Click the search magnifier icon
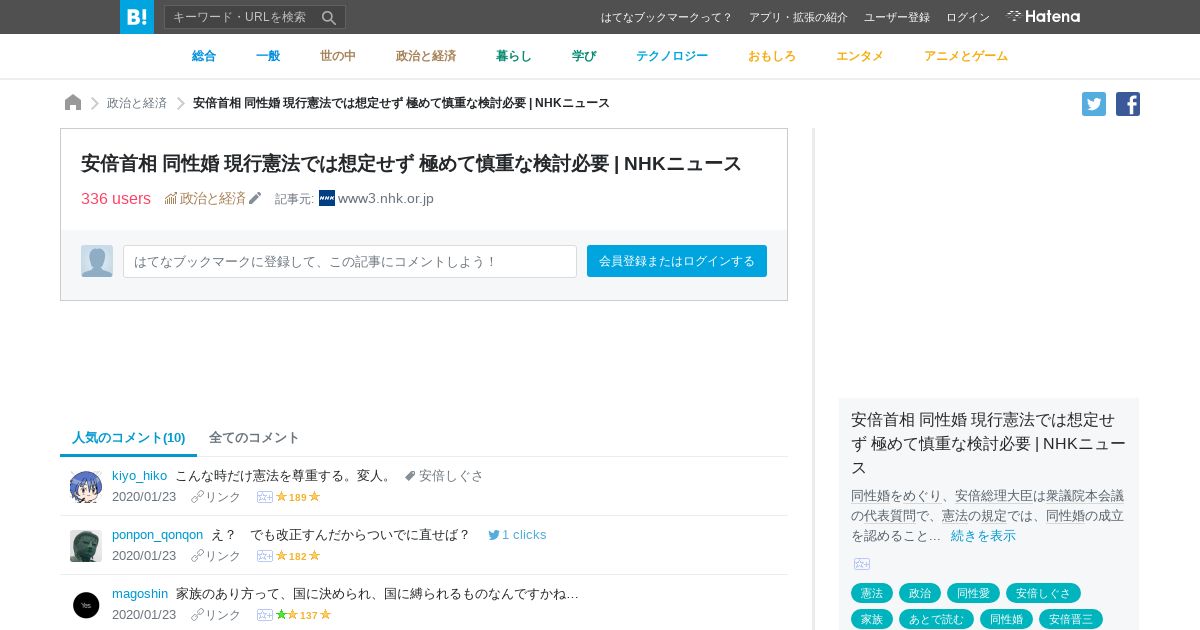 (329, 17)
